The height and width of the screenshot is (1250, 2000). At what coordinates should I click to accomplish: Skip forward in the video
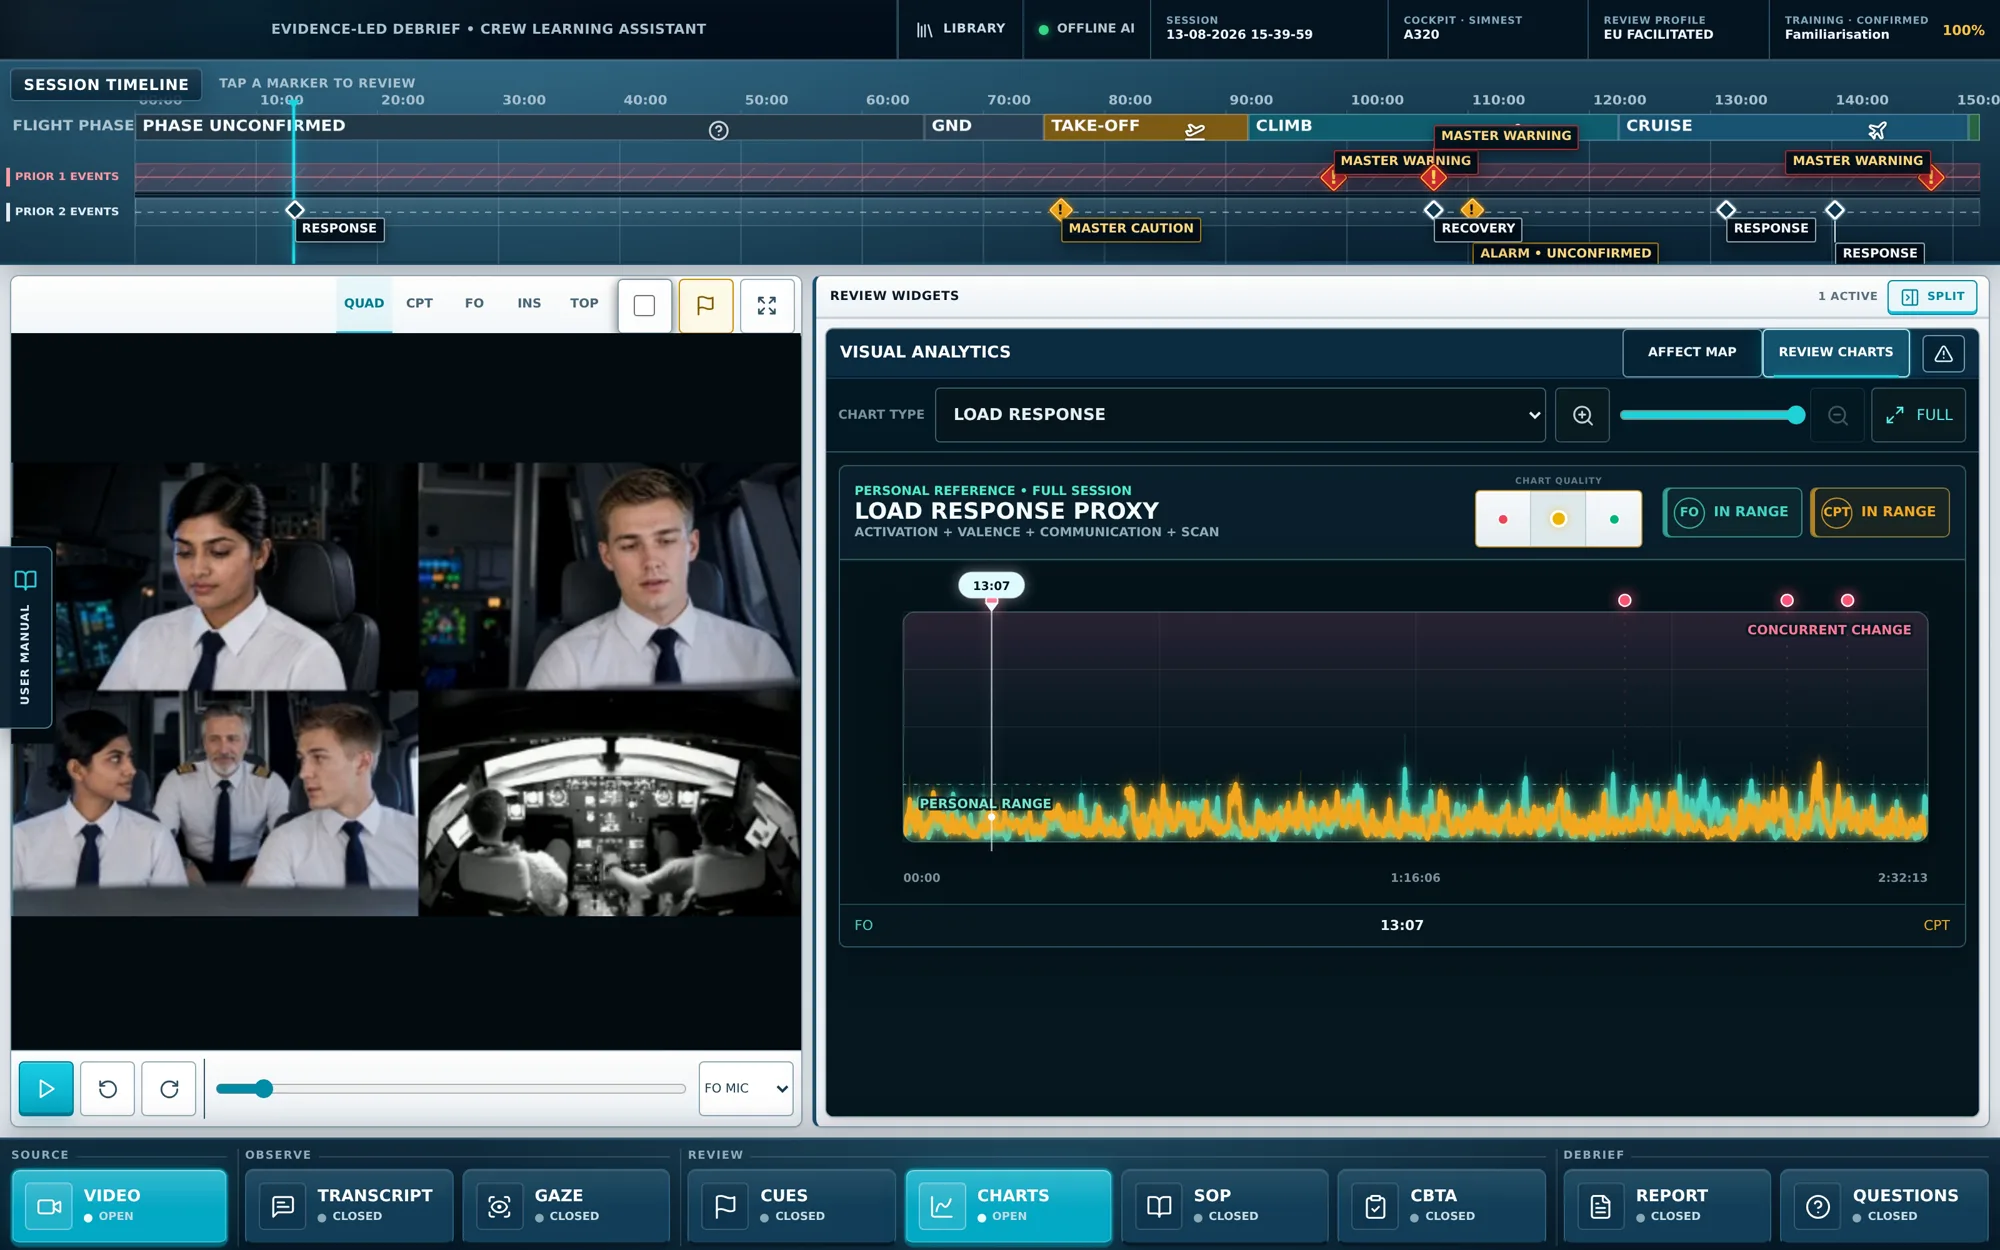point(169,1088)
